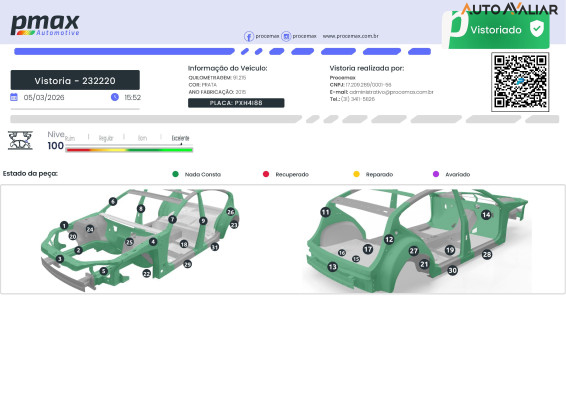Click the red Recuperado legend dot
Screen dimensions: 566x400
266,174
